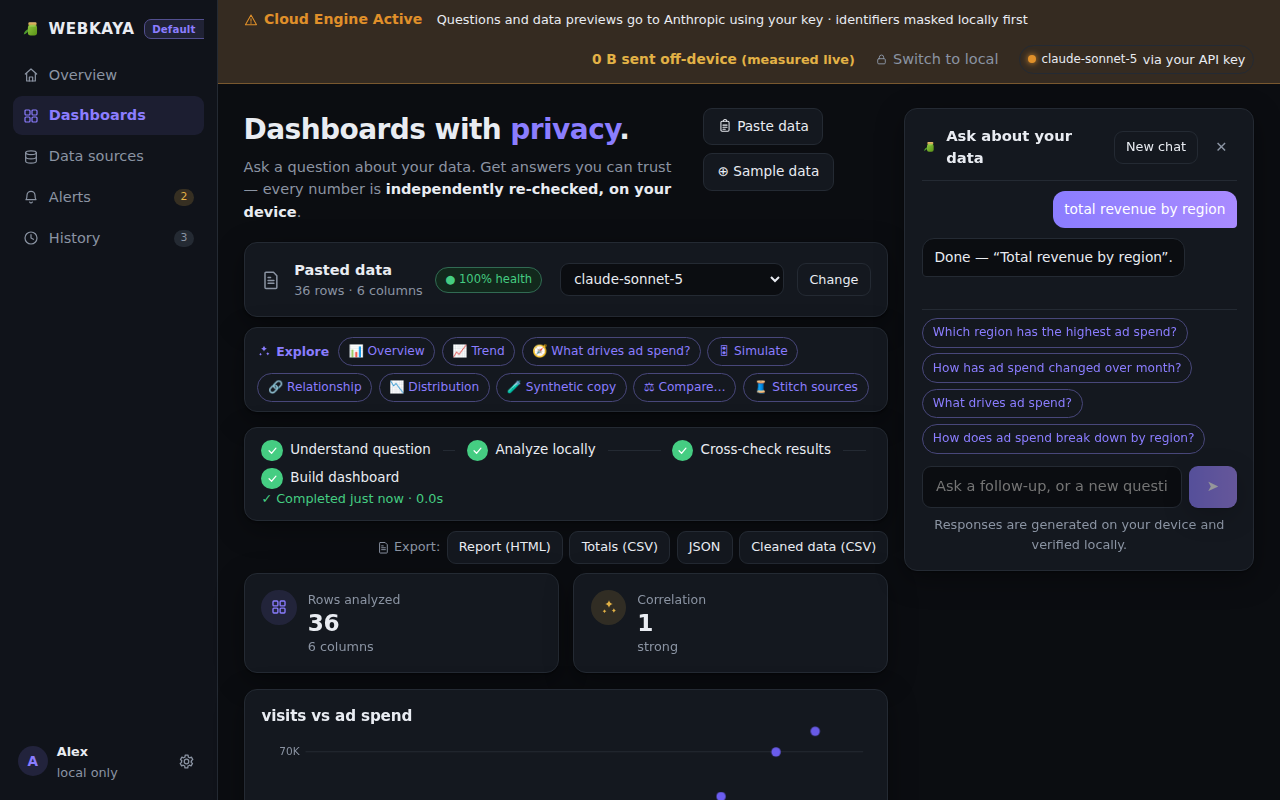The image size is (1280, 800).
Task: Click 'Which region has the highest ad spend?' suggestion
Action: click(x=1055, y=332)
